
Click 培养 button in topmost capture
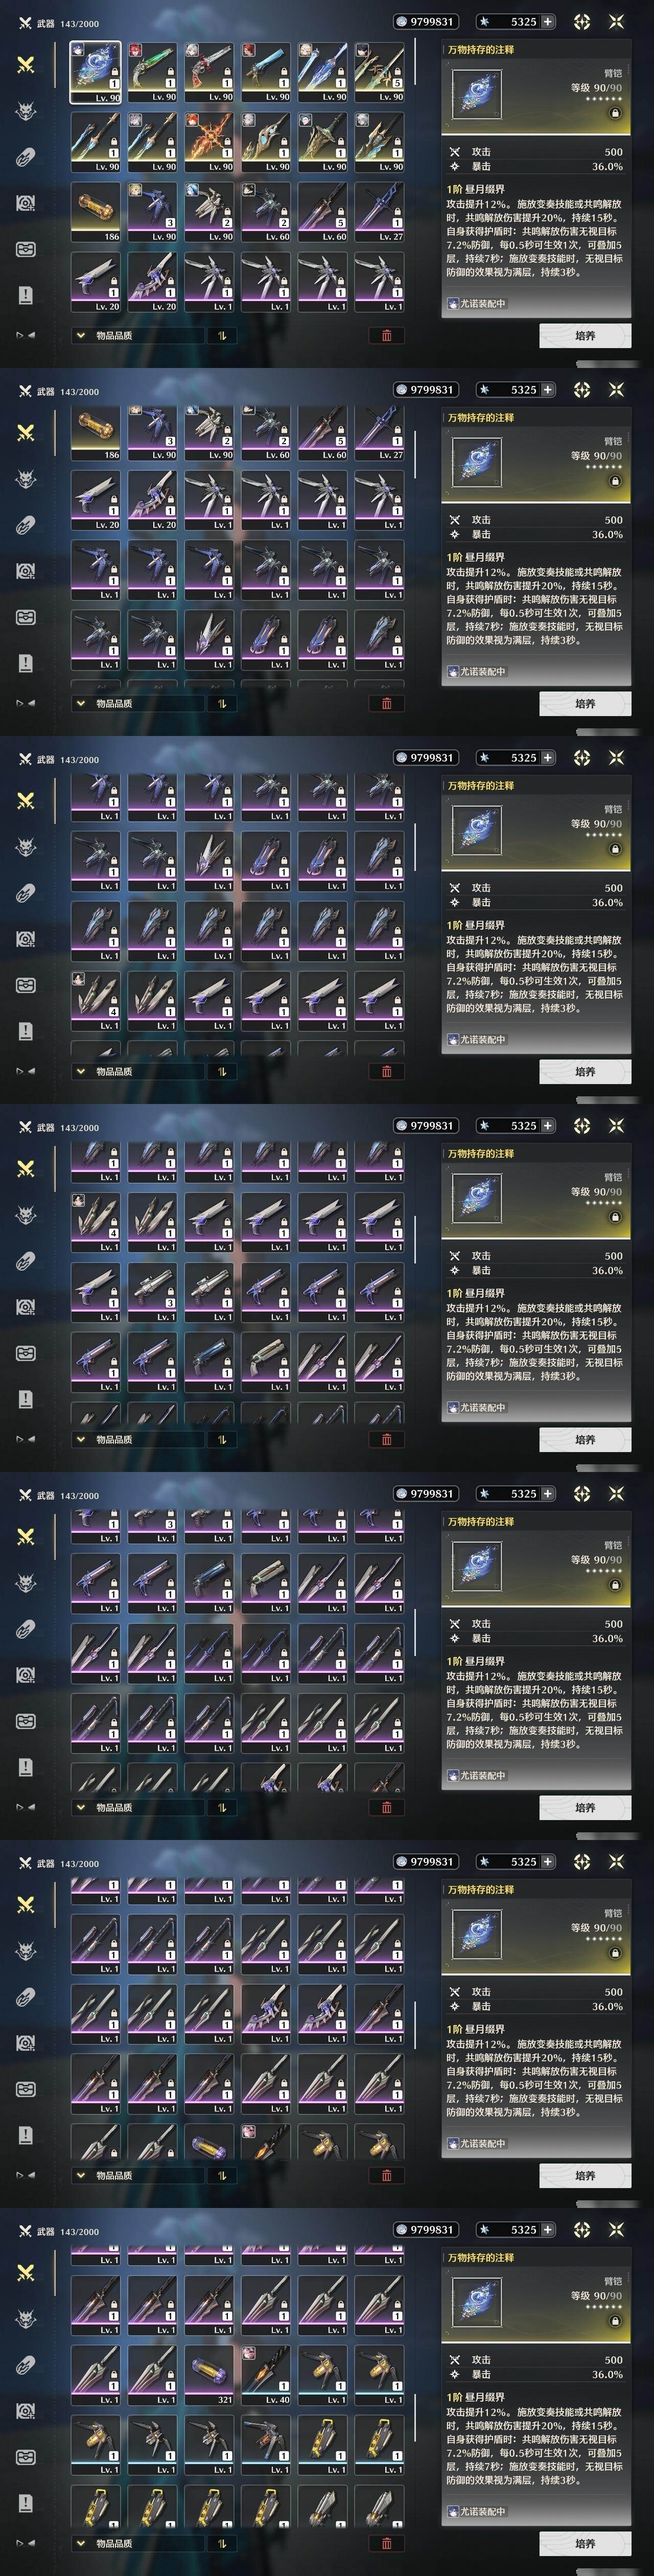585,336
